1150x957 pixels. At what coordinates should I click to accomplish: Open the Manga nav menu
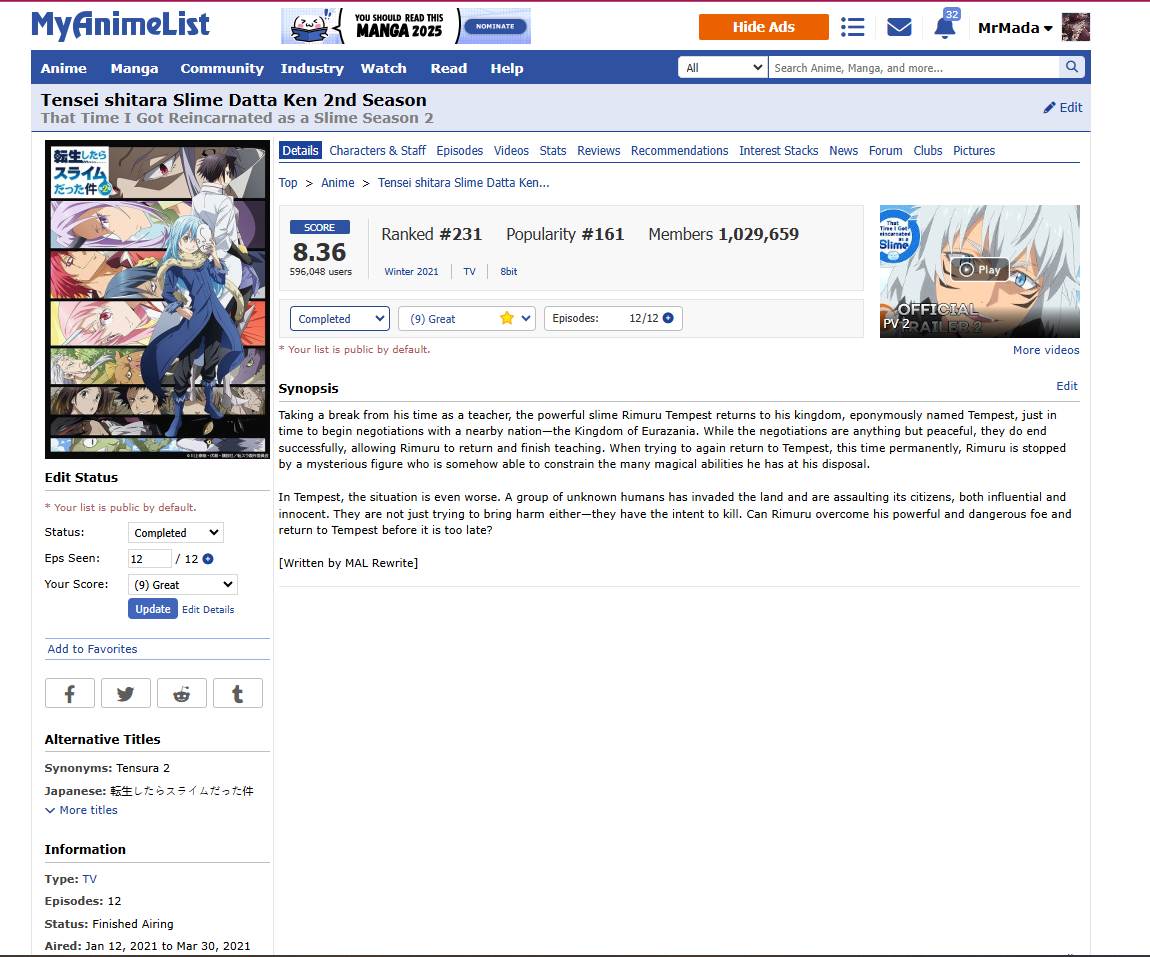click(x=134, y=68)
